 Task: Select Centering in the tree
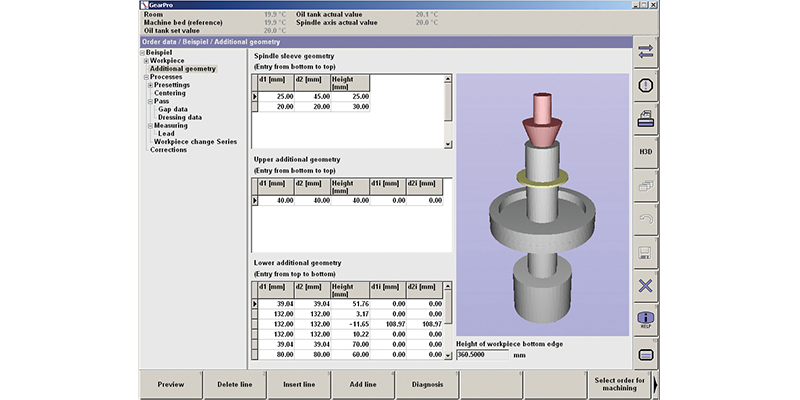pyautogui.click(x=170, y=93)
